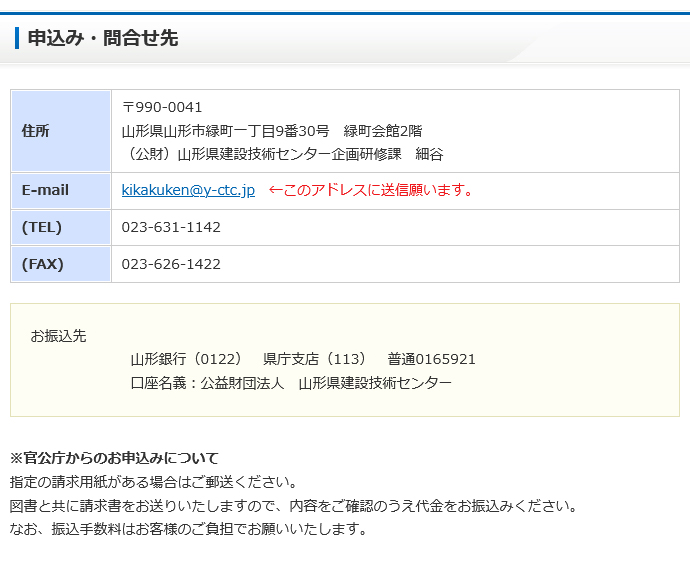690x585 pixels.
Task: Click the address line 山形県山形市緑町一丁目9番30号
Action: [x=226, y=131]
